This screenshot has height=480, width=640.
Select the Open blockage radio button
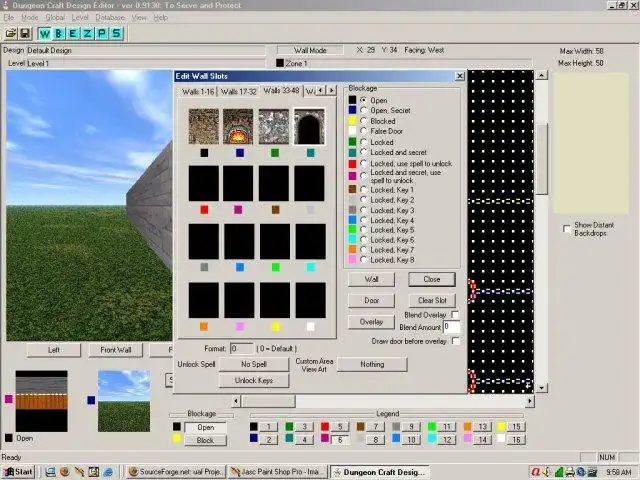(363, 100)
